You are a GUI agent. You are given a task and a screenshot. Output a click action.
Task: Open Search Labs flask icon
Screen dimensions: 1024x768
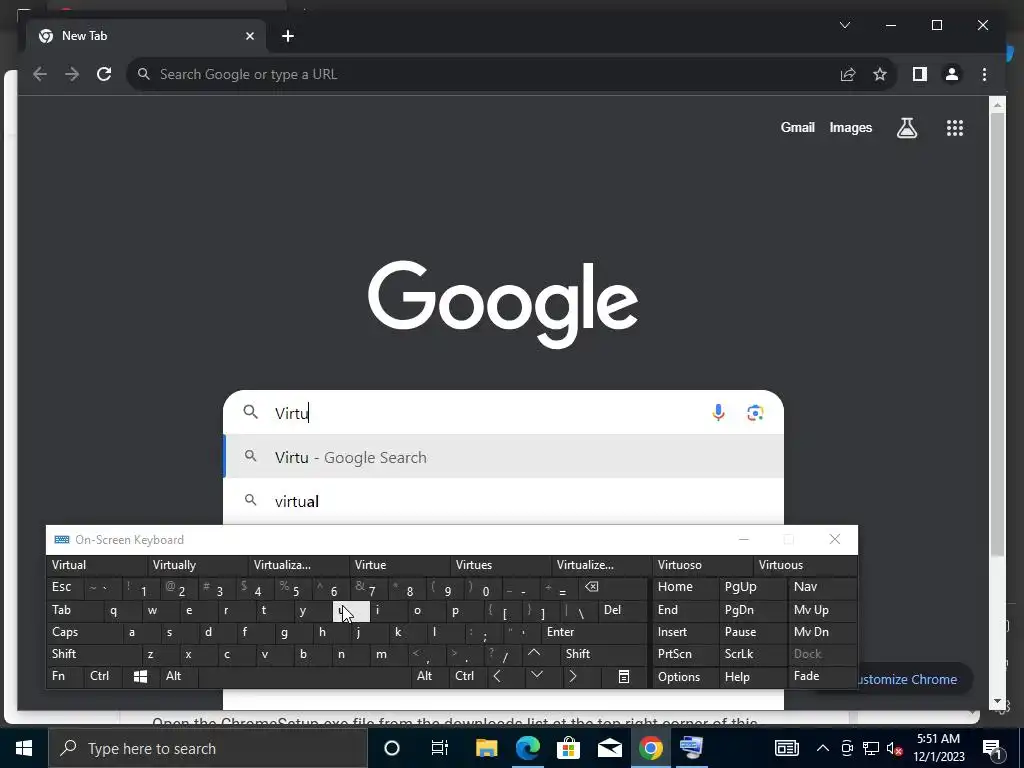[906, 128]
